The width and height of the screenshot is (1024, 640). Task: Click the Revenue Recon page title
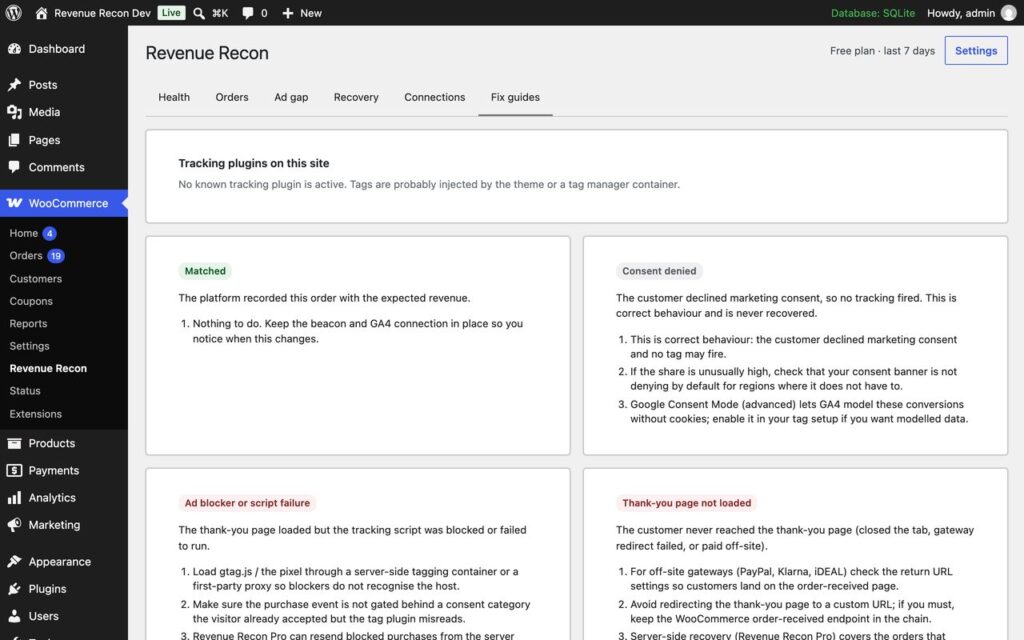click(x=207, y=53)
